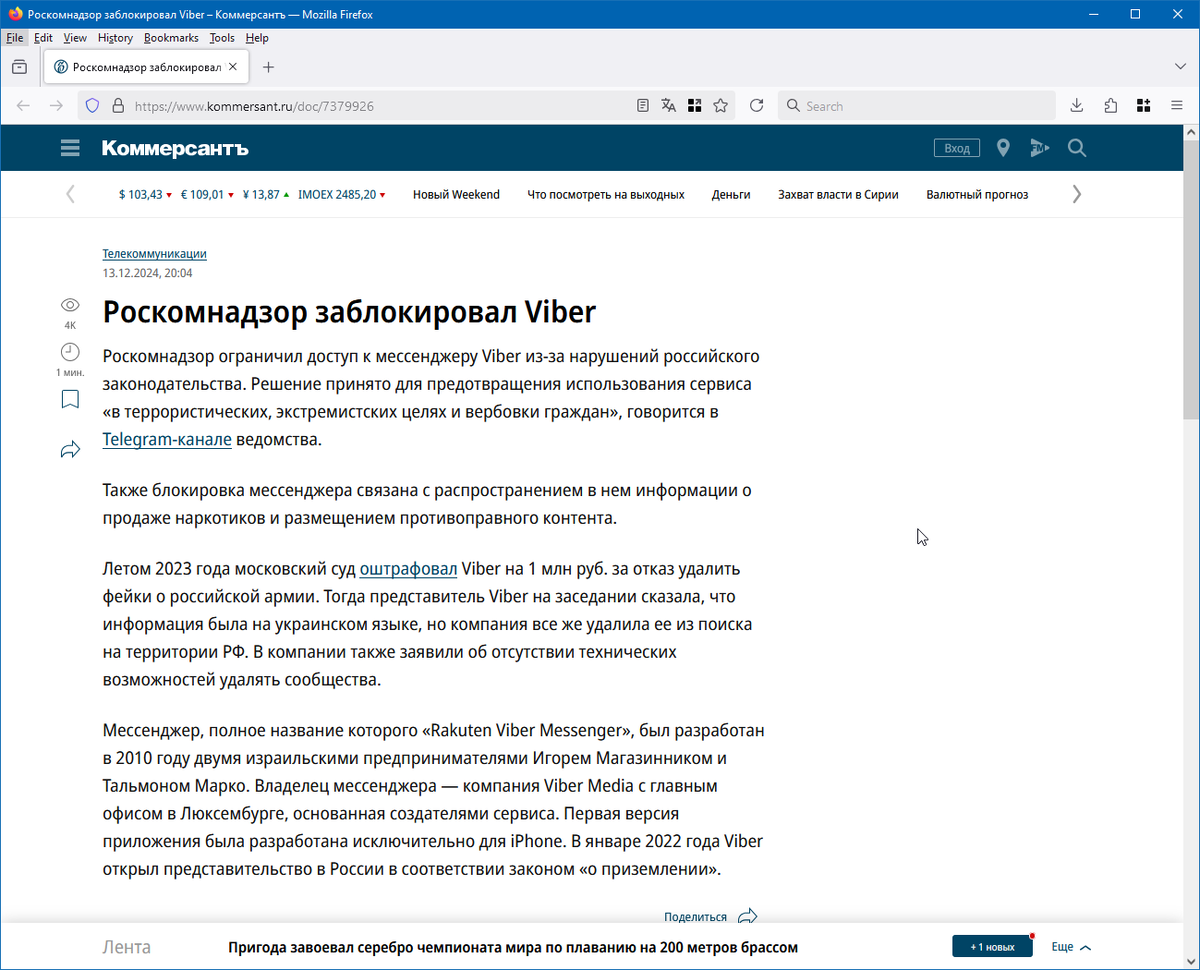Expand the Еще chevron in the bottom bar
The height and width of the screenshot is (970, 1200).
pyautogui.click(x=1086, y=947)
